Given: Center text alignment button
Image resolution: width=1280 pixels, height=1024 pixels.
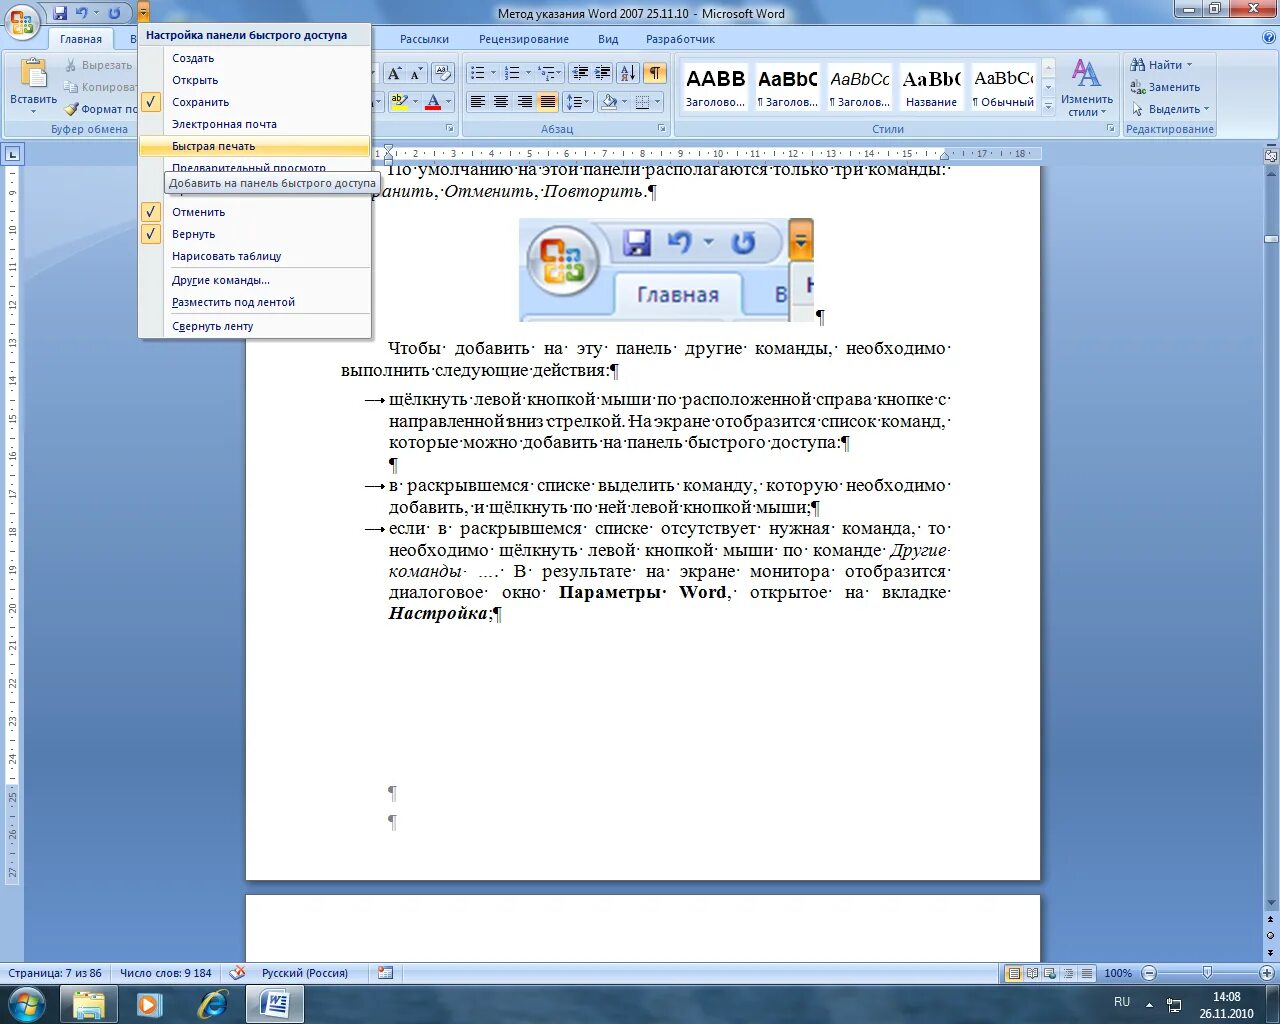Looking at the screenshot, I should point(501,102).
